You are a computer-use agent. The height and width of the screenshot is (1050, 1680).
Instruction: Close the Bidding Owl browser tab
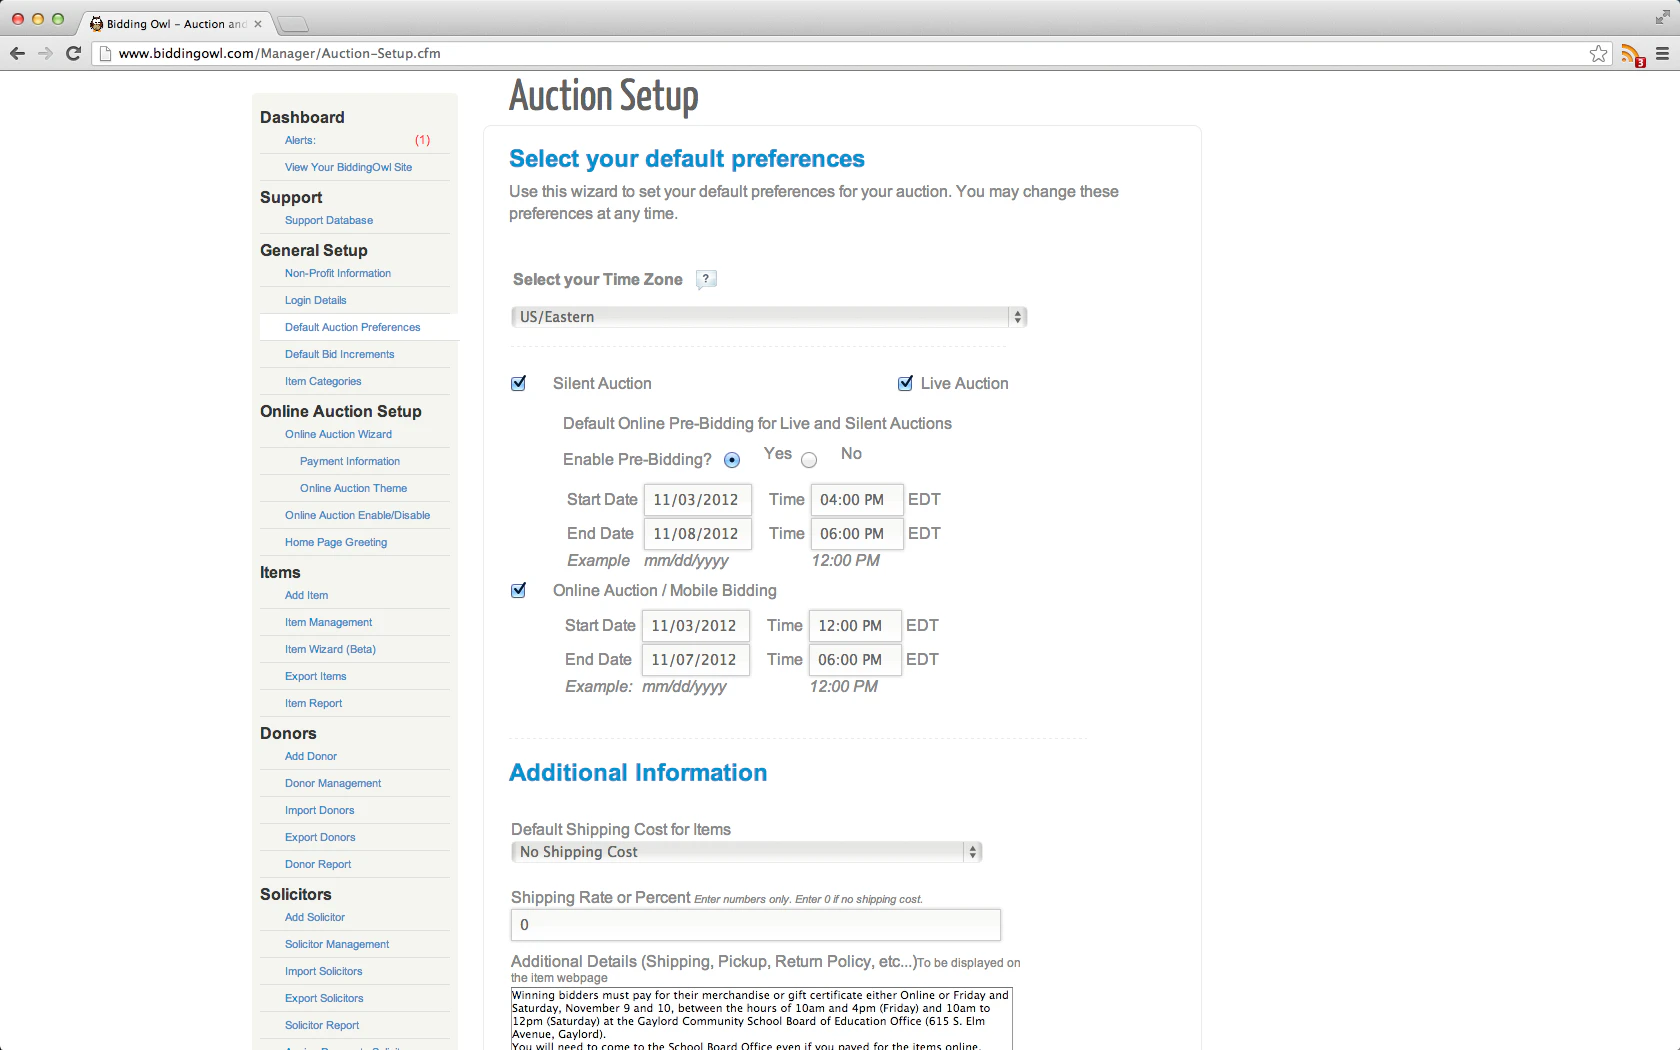[258, 24]
